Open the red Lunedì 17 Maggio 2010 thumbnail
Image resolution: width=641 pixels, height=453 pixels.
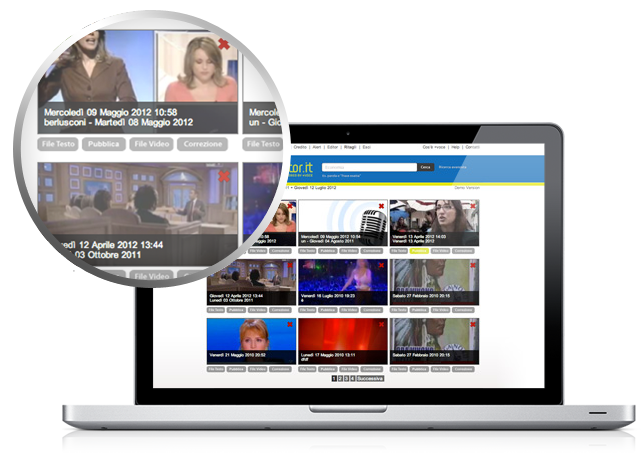click(x=343, y=341)
